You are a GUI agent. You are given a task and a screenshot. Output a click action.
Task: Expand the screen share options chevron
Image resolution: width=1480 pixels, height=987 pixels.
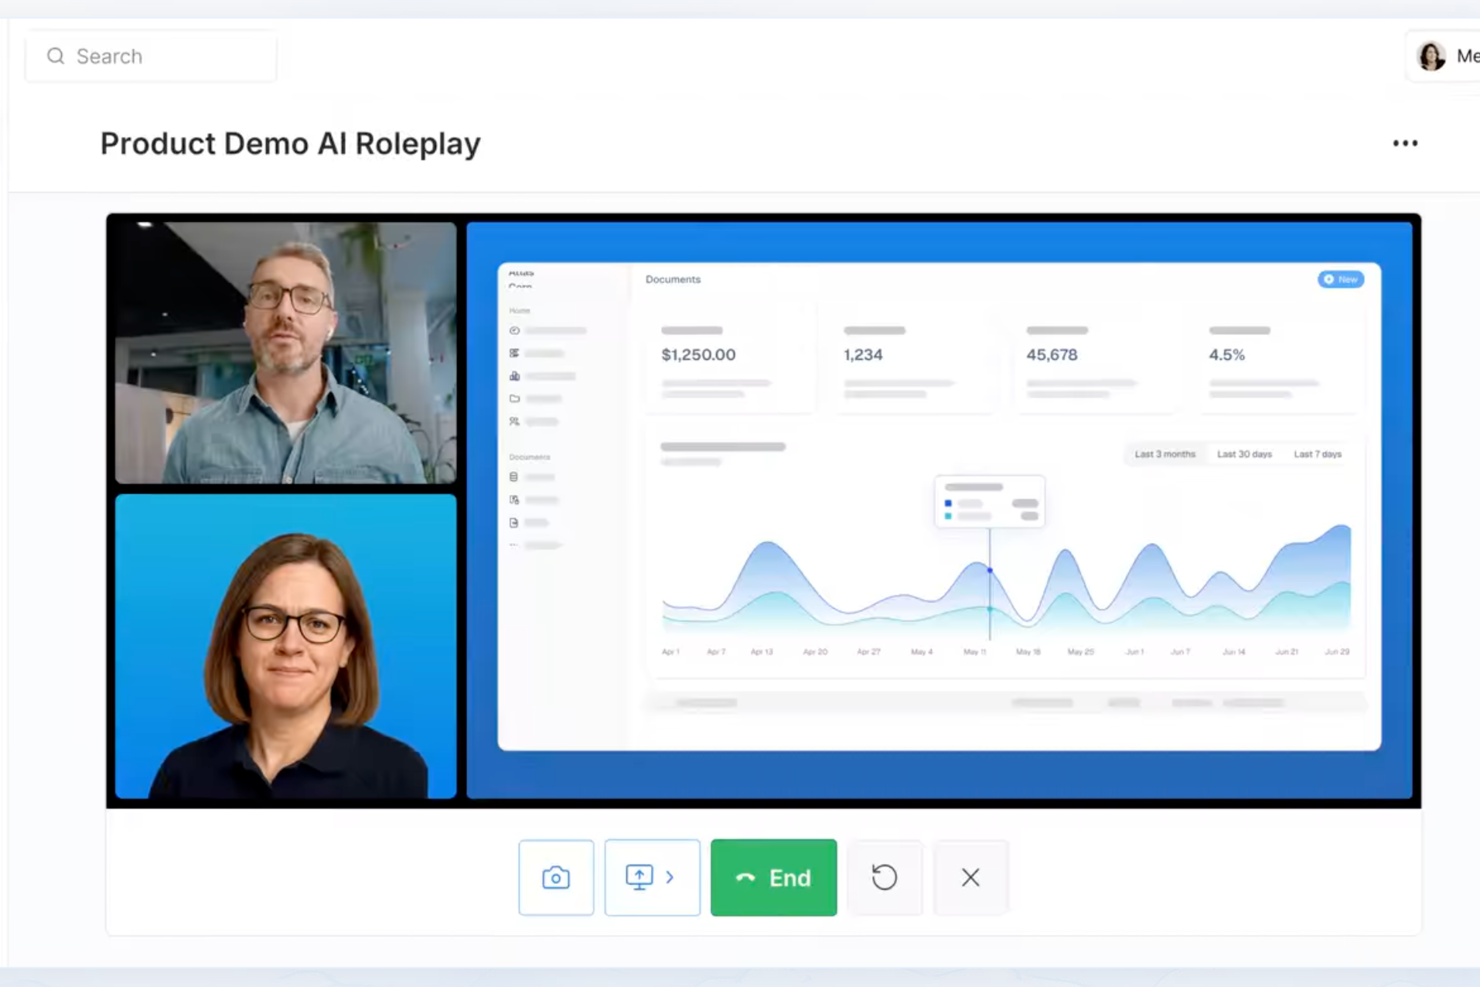click(668, 877)
